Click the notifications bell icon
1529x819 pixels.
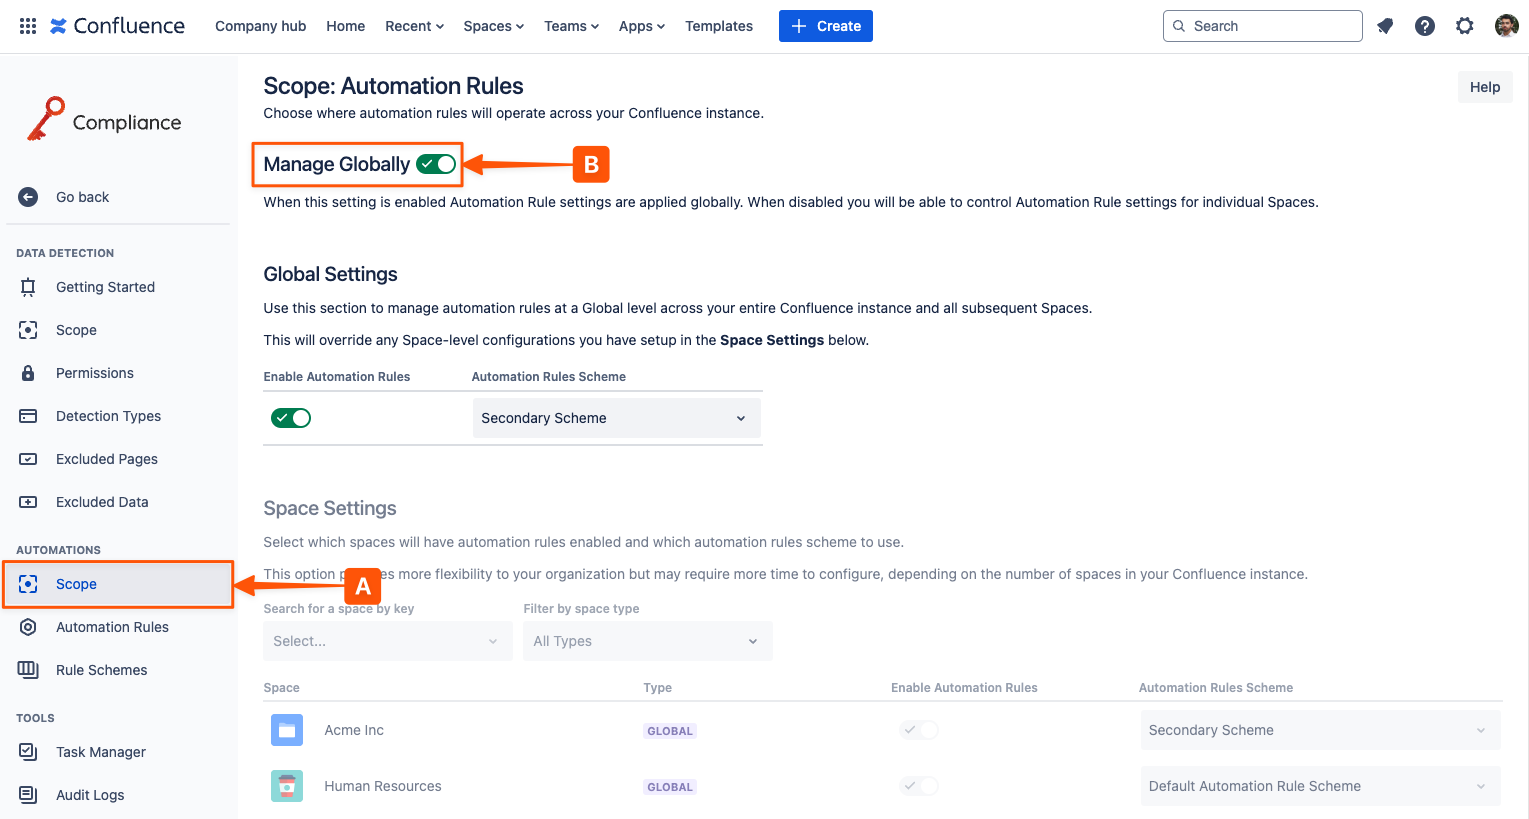coord(1385,26)
